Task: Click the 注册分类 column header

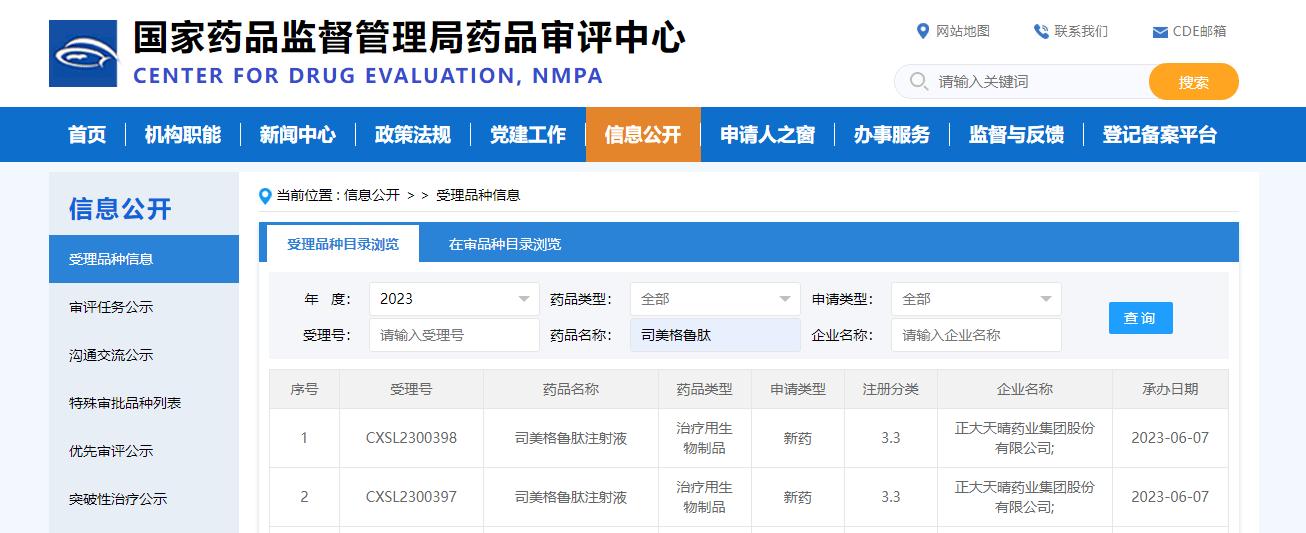Action: coord(891,389)
